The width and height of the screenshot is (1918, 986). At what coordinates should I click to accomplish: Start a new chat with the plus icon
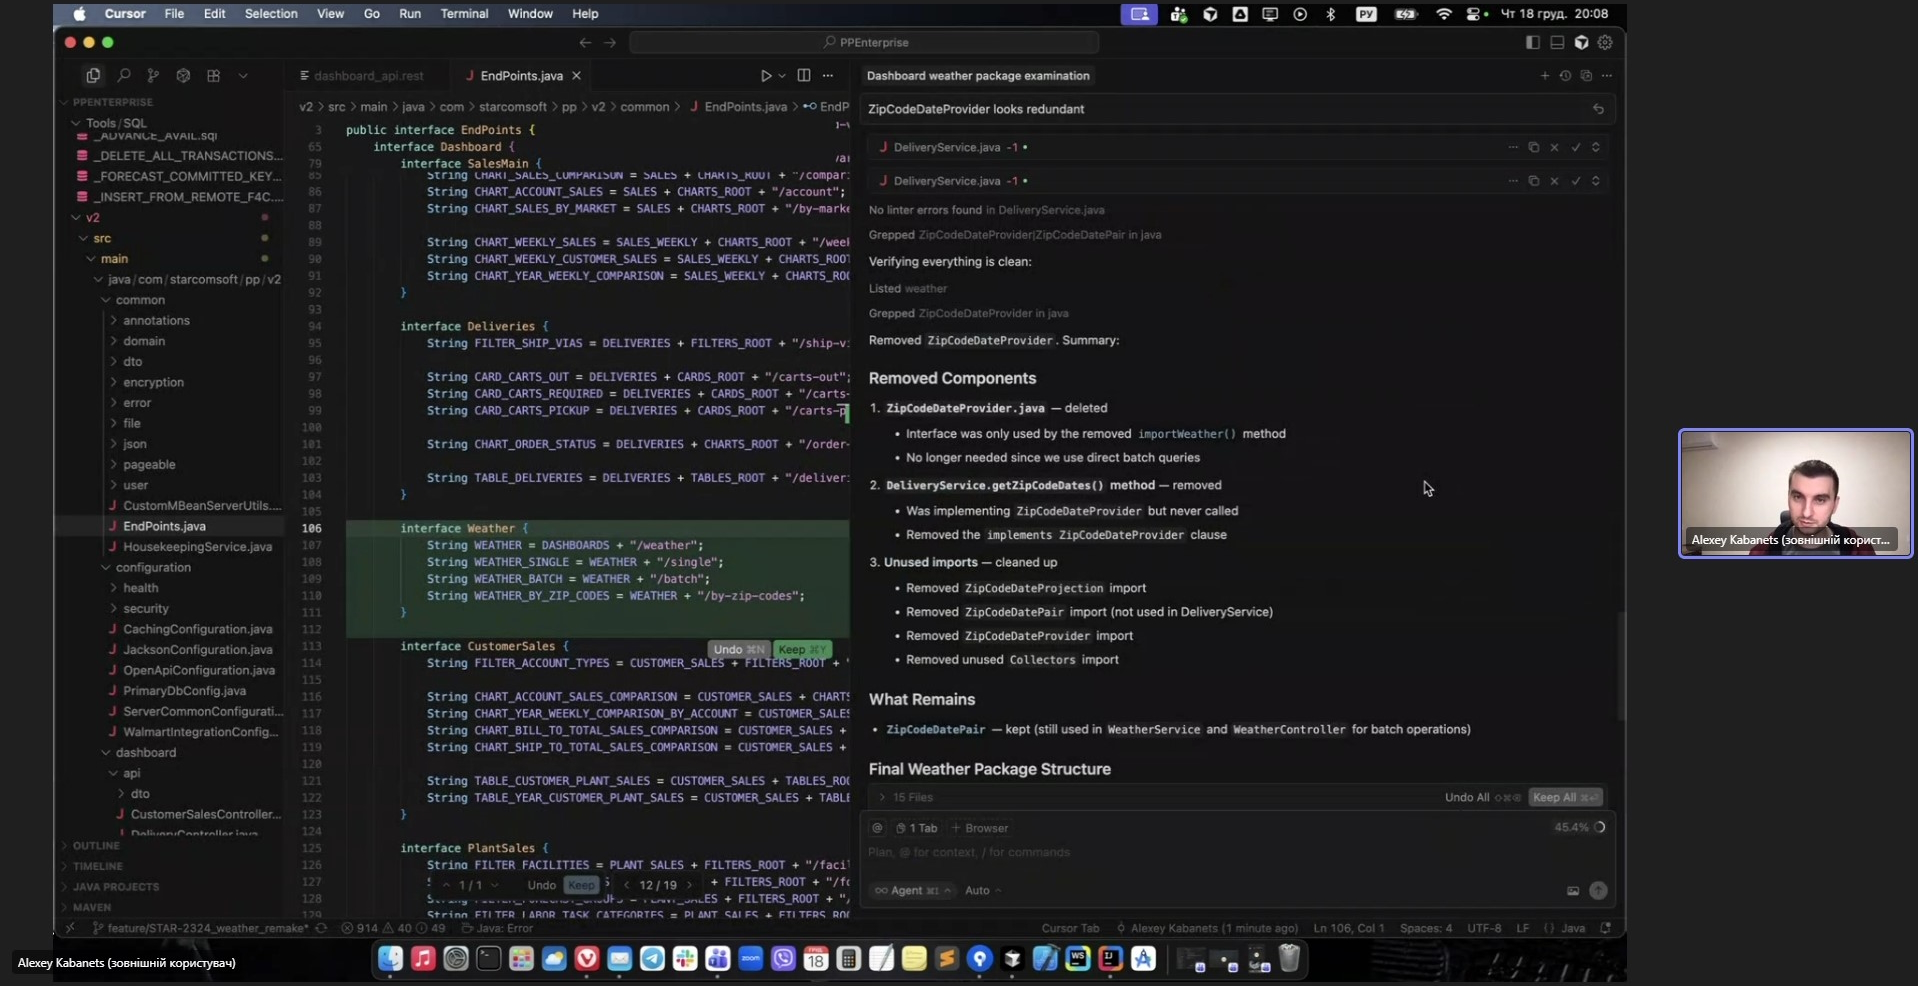[1544, 76]
